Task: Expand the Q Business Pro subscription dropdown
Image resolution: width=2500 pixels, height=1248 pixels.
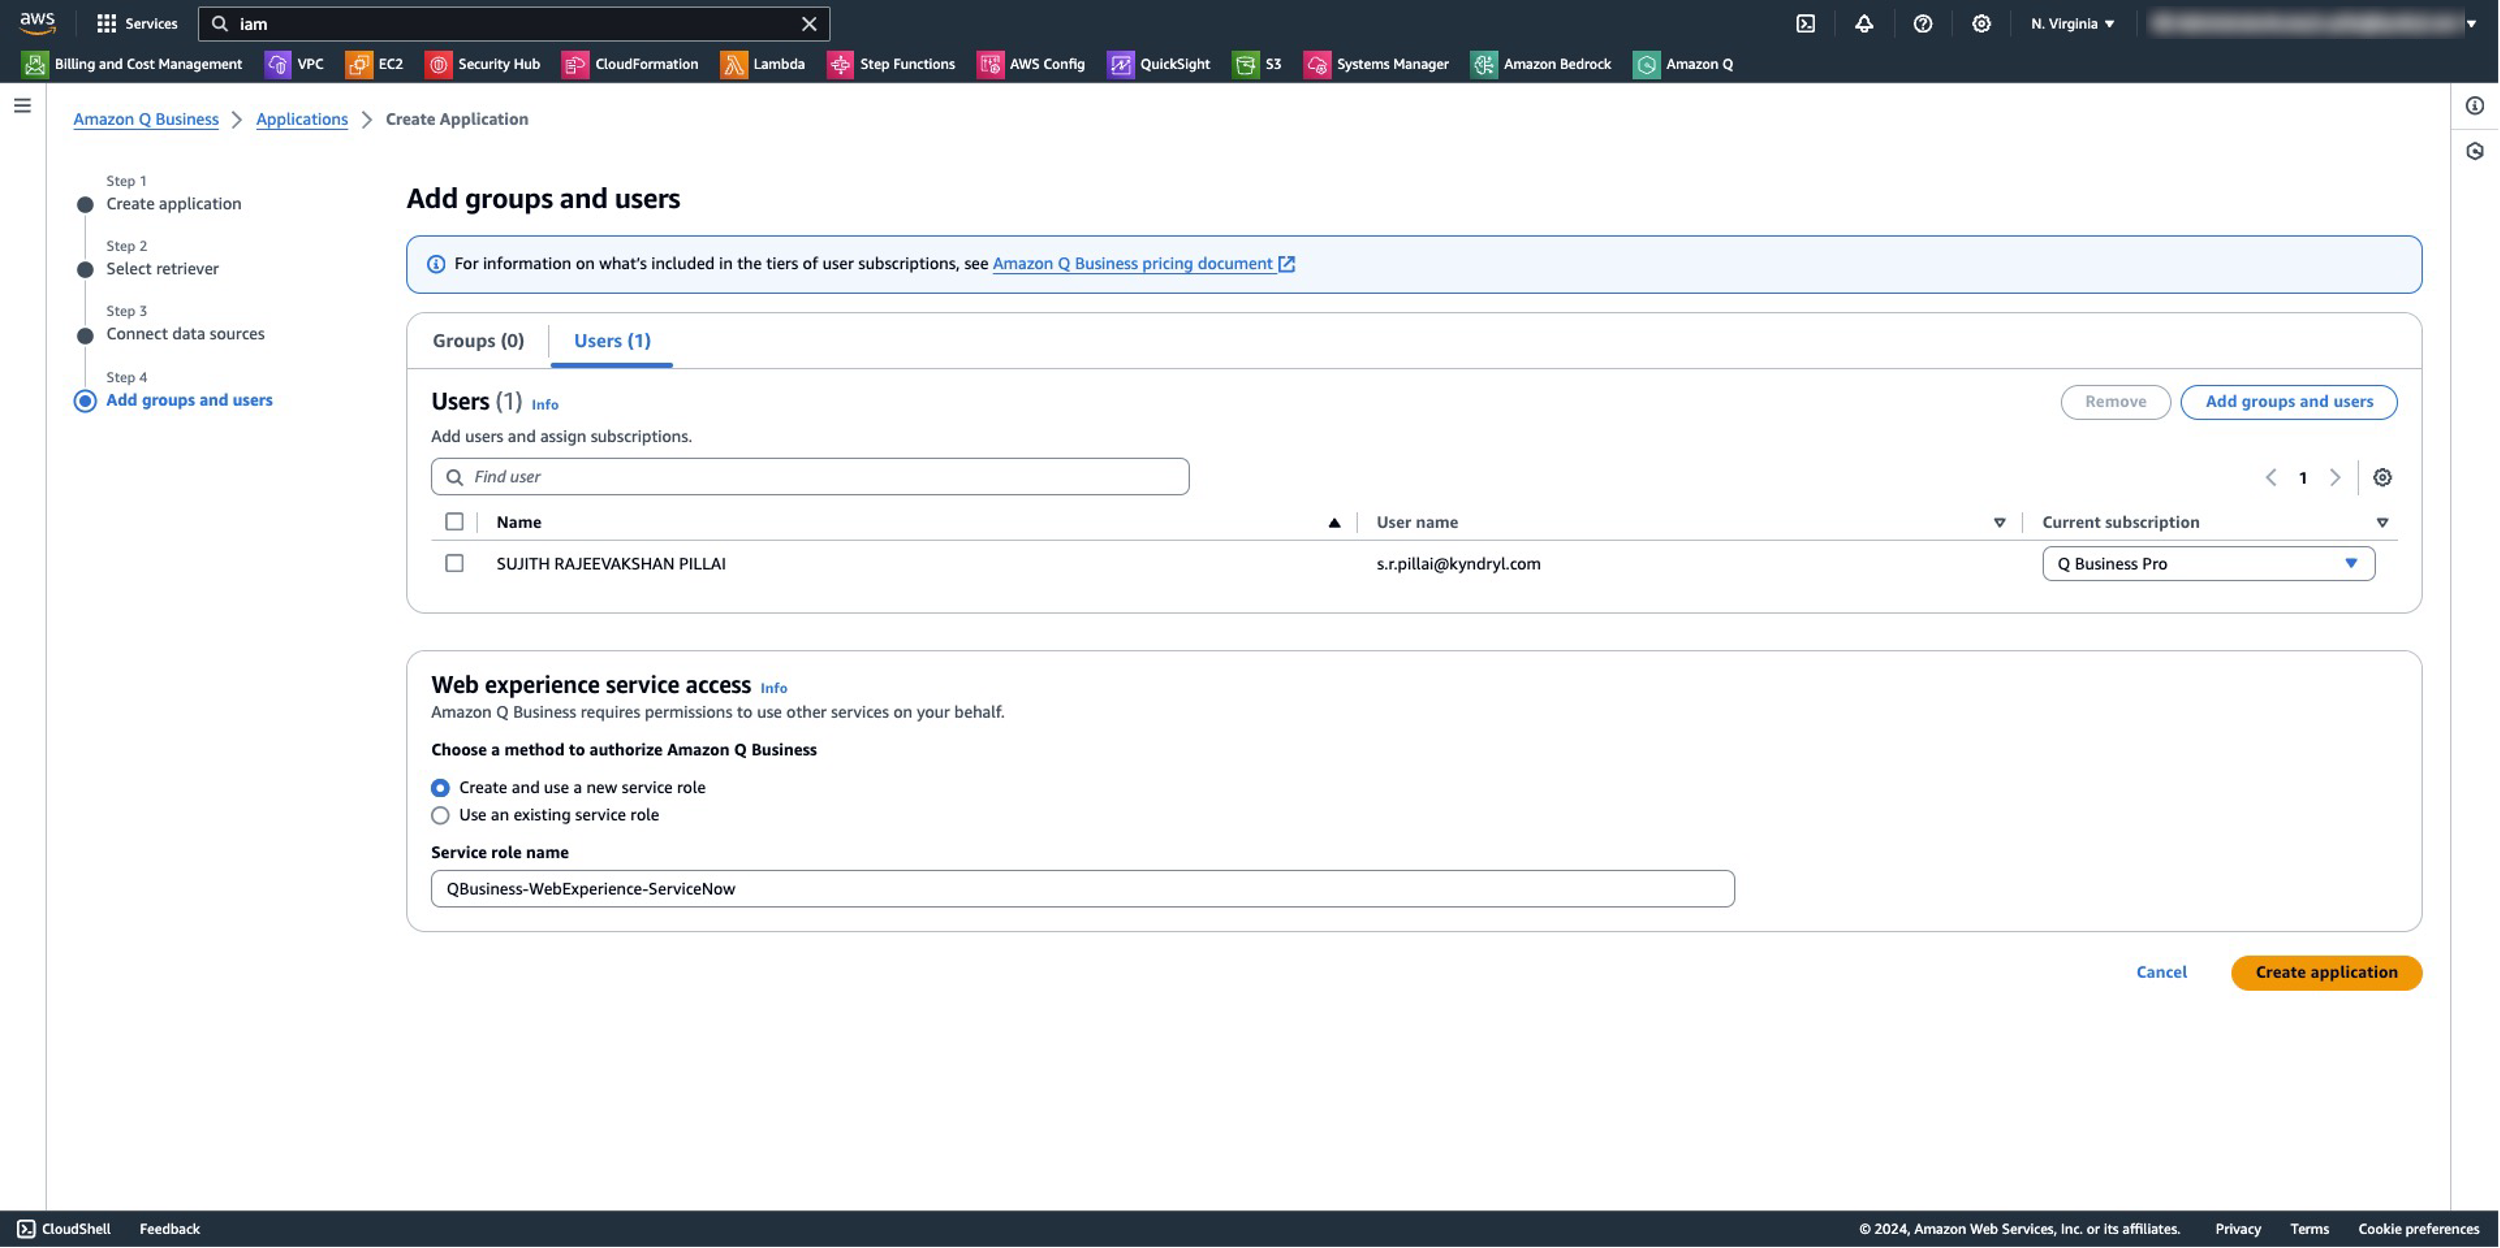Action: coord(2208,564)
